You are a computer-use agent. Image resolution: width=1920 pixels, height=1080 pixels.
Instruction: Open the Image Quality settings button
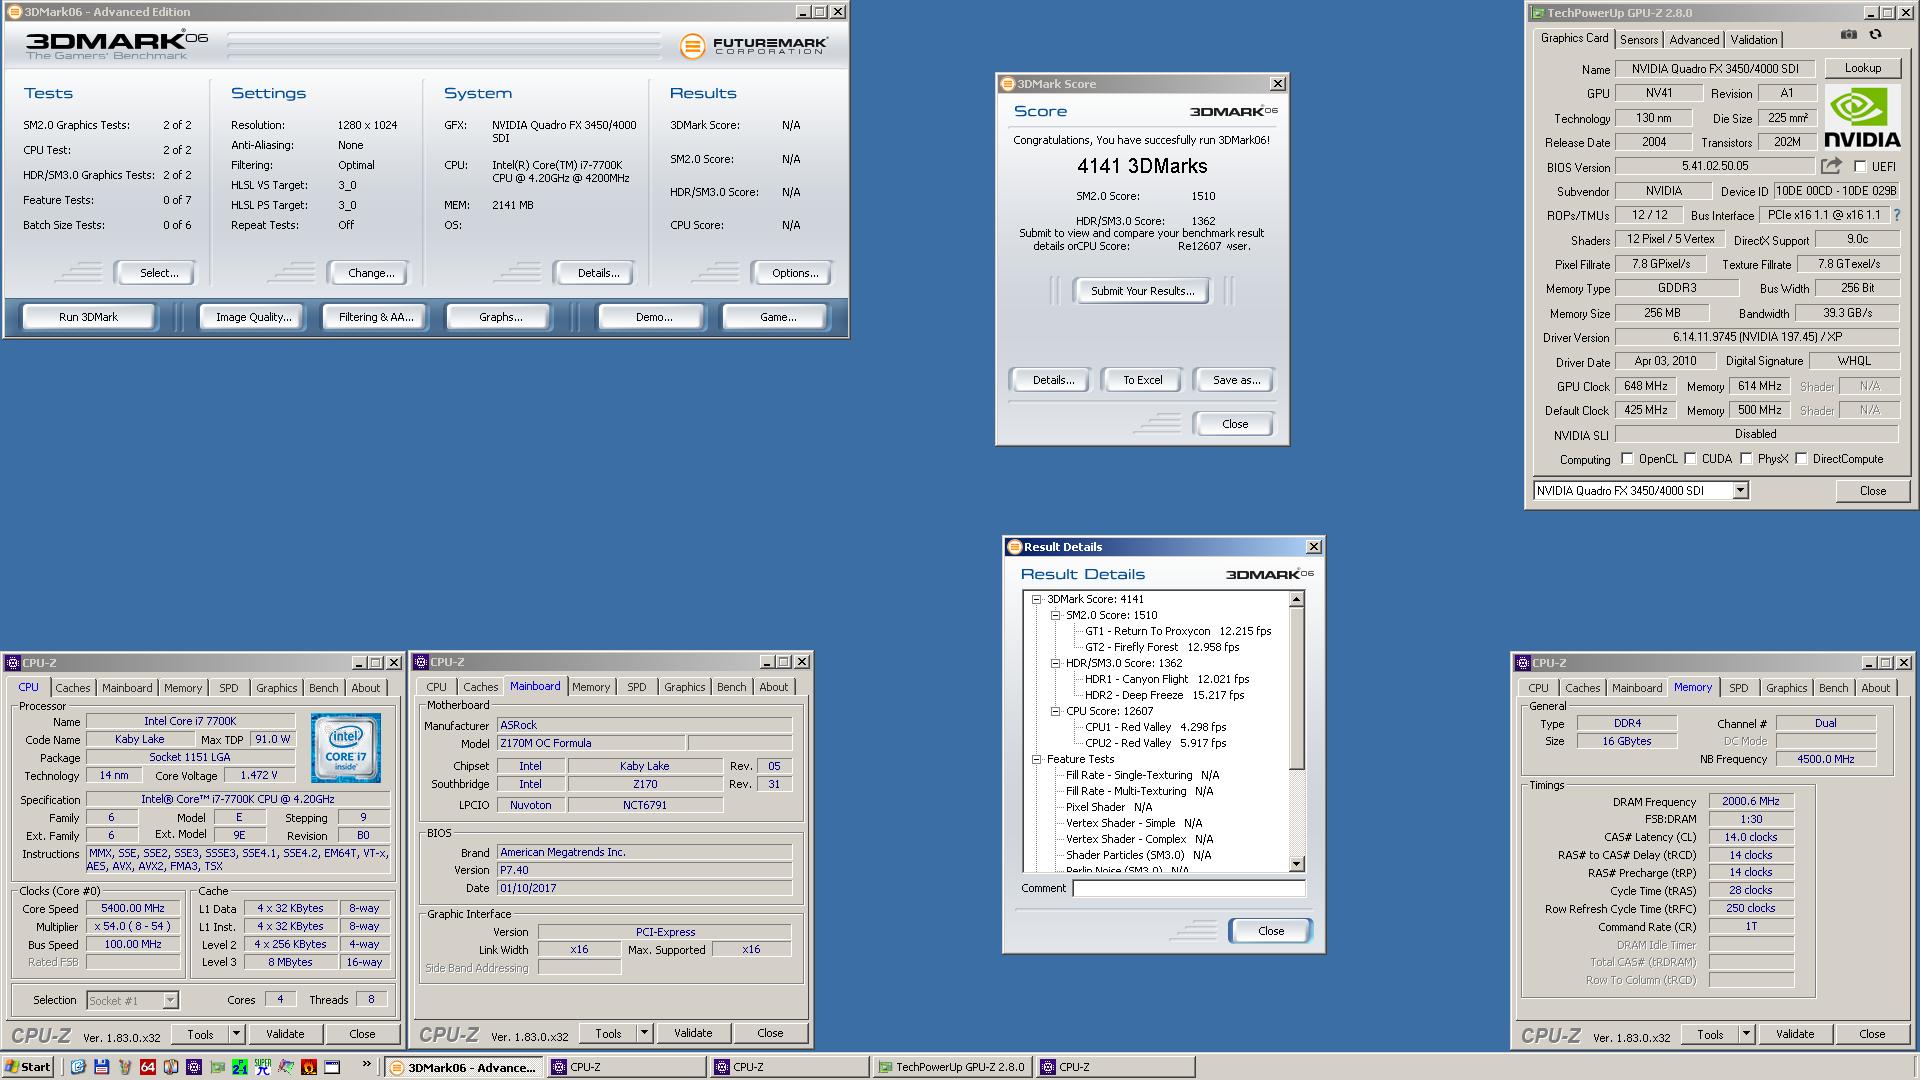pos(254,317)
